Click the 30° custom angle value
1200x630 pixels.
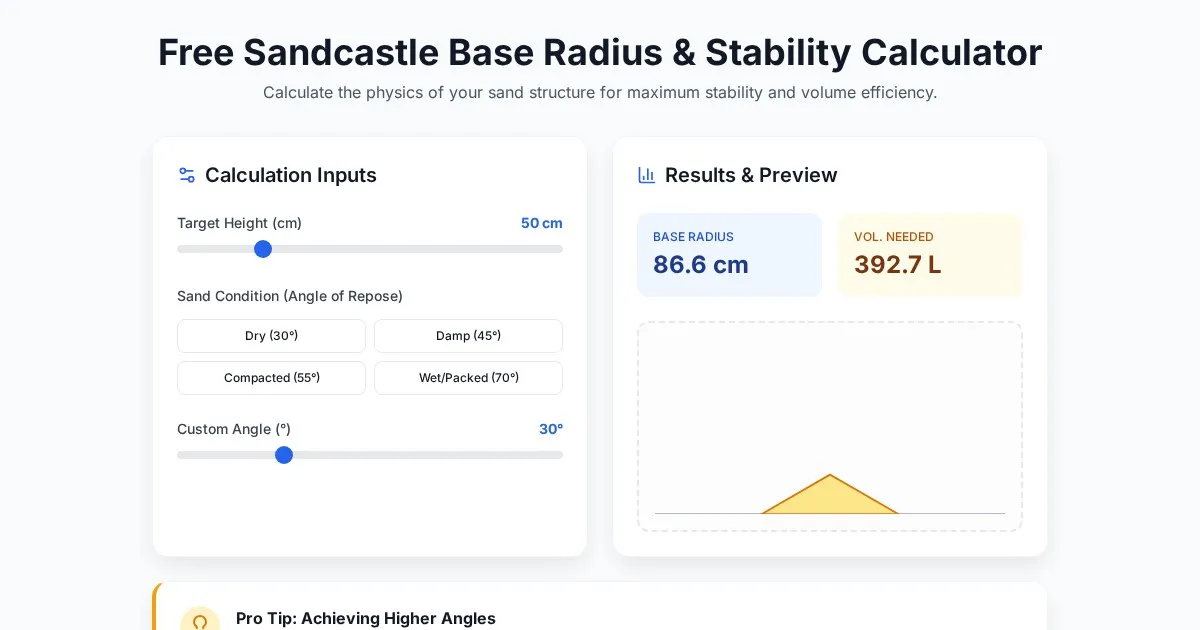coord(551,429)
